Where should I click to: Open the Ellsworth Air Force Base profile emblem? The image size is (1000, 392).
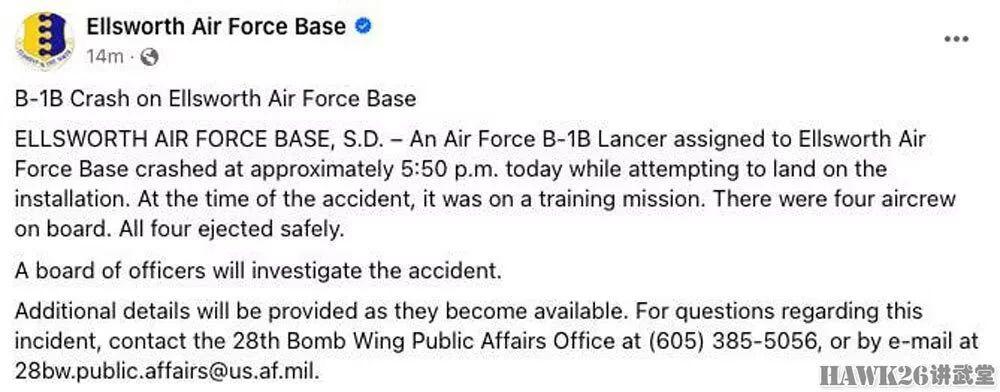coord(43,41)
